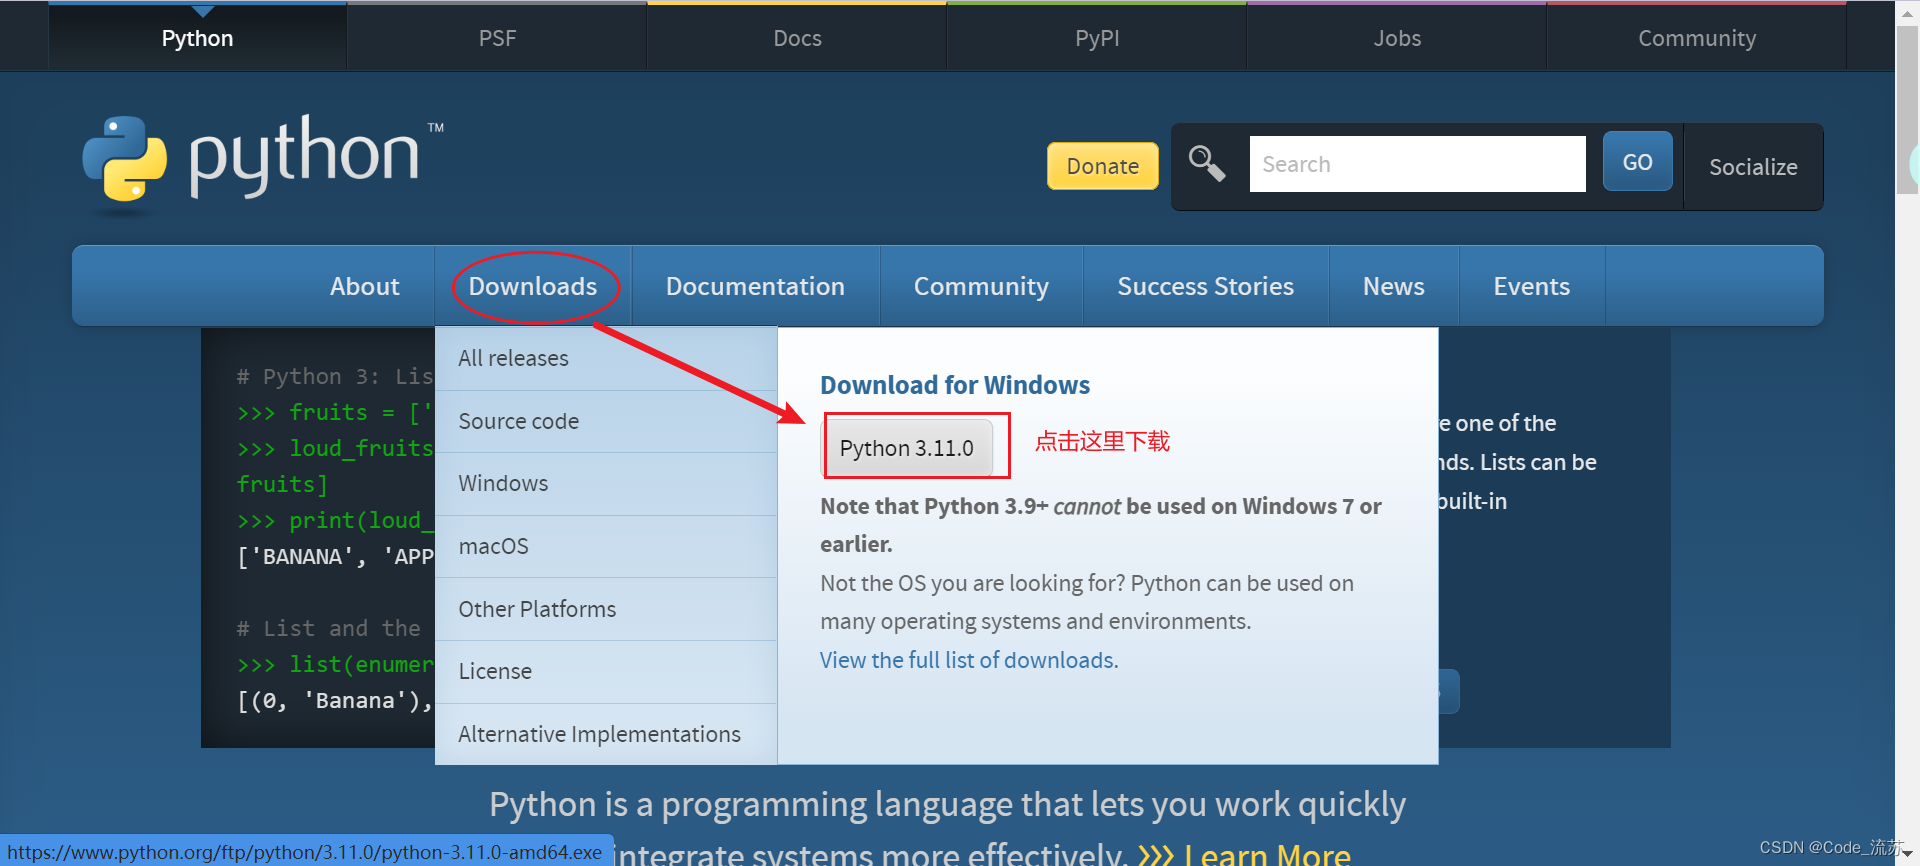Select Source code submenu entry
The height and width of the screenshot is (866, 1920).
pyautogui.click(x=606, y=421)
